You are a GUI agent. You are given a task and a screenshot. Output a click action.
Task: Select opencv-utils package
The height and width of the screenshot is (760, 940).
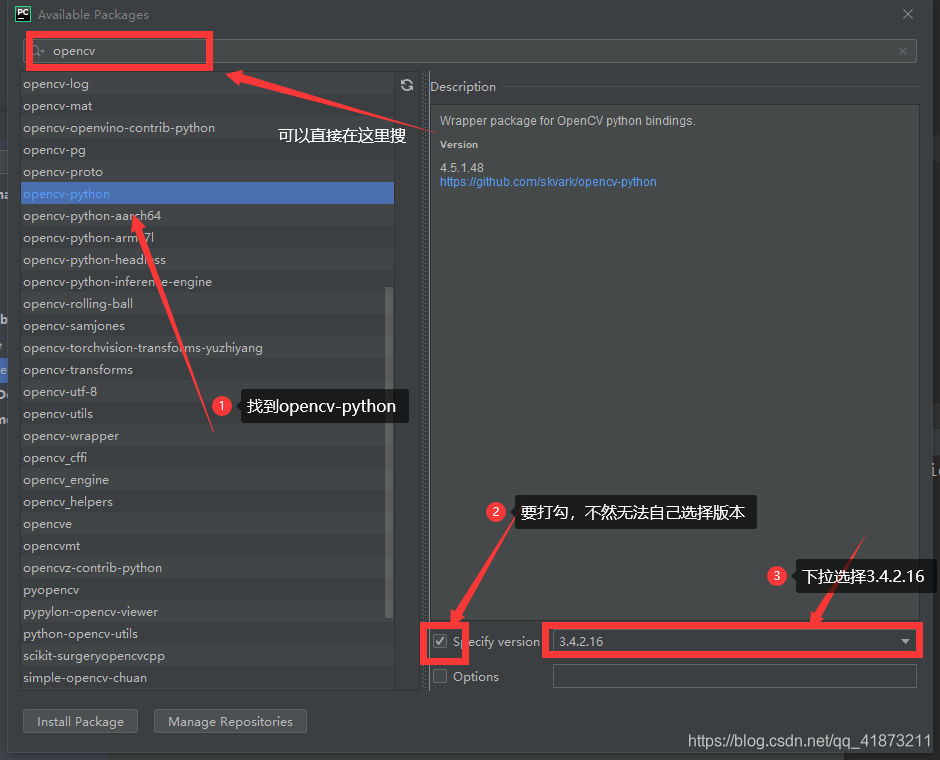click(207, 414)
